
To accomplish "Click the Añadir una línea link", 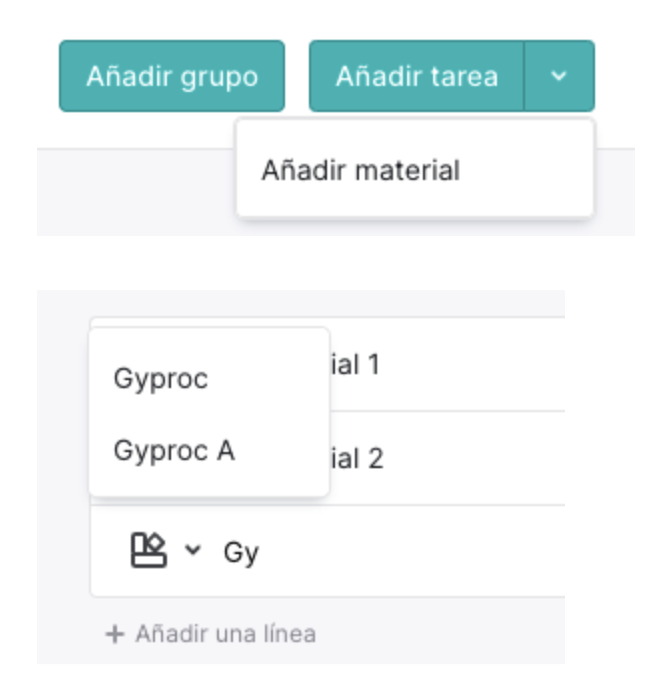I will (x=225, y=634).
